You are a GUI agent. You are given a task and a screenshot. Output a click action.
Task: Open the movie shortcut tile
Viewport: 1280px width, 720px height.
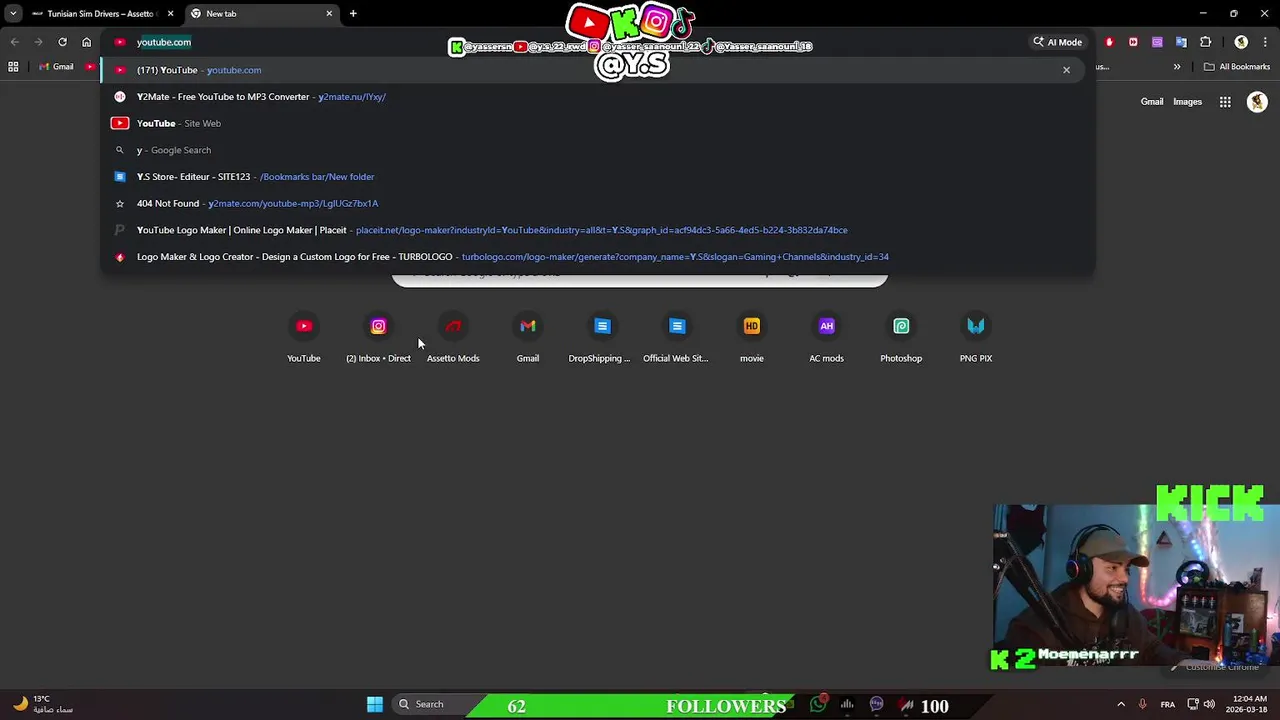[x=752, y=338]
